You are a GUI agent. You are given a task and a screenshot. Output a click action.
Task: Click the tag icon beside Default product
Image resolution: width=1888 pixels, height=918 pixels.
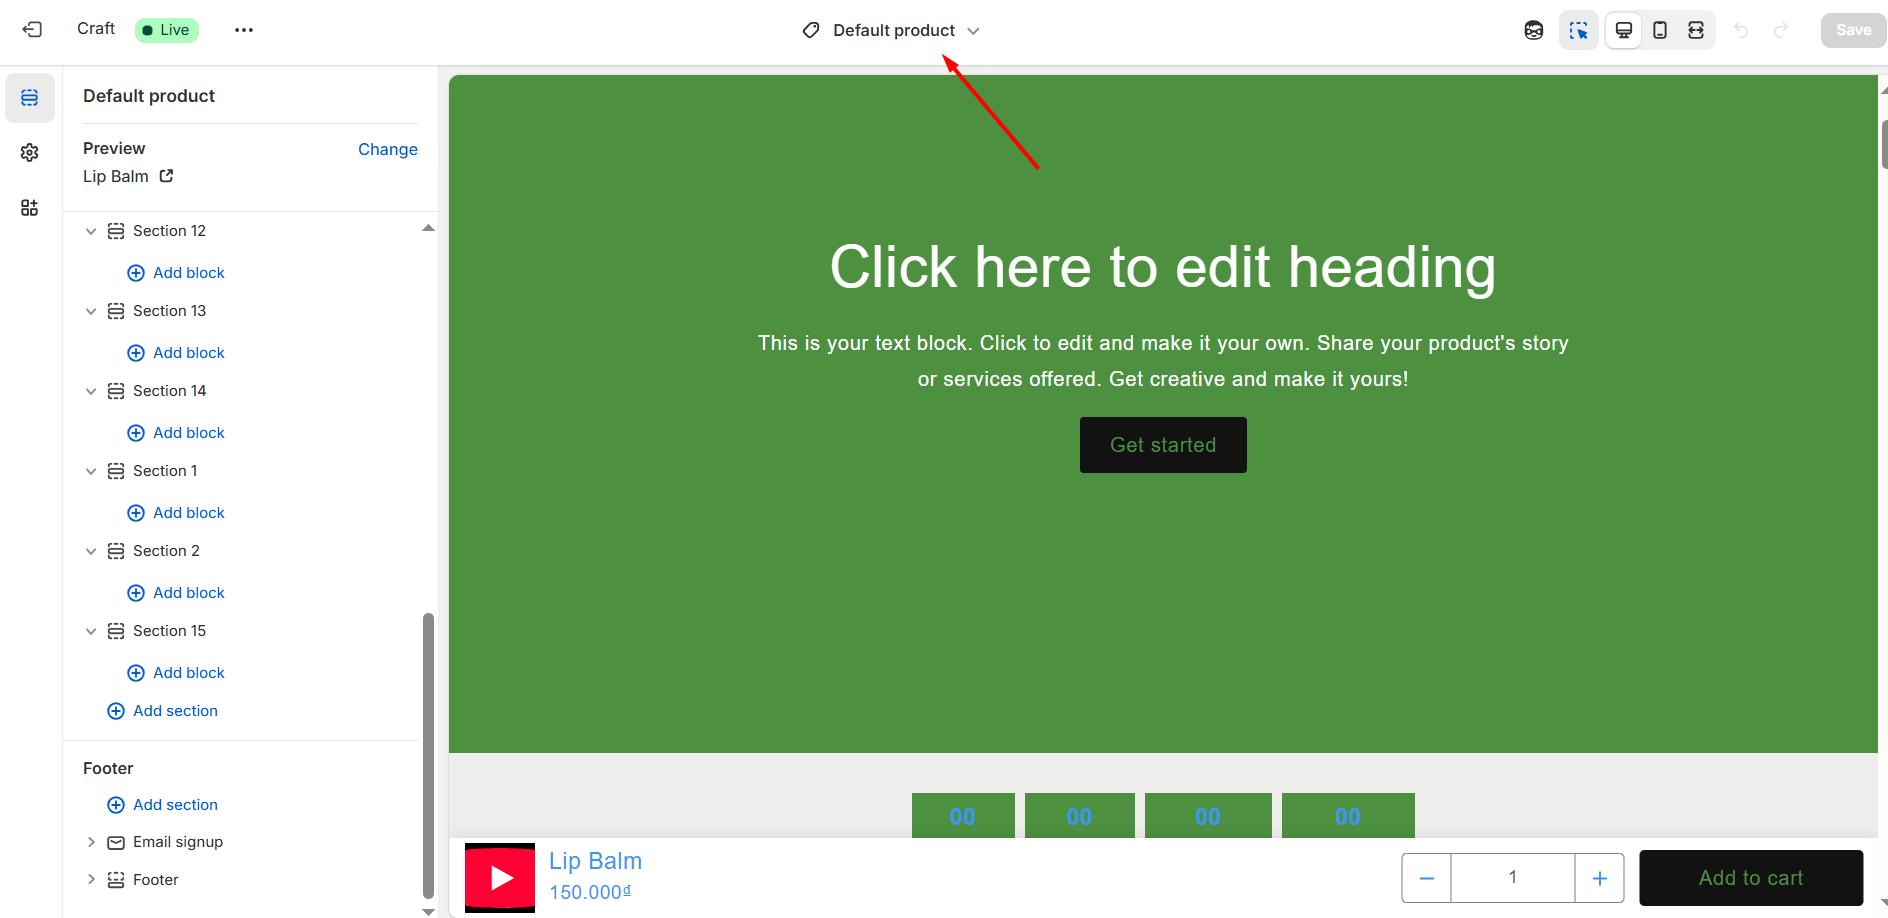click(x=811, y=31)
